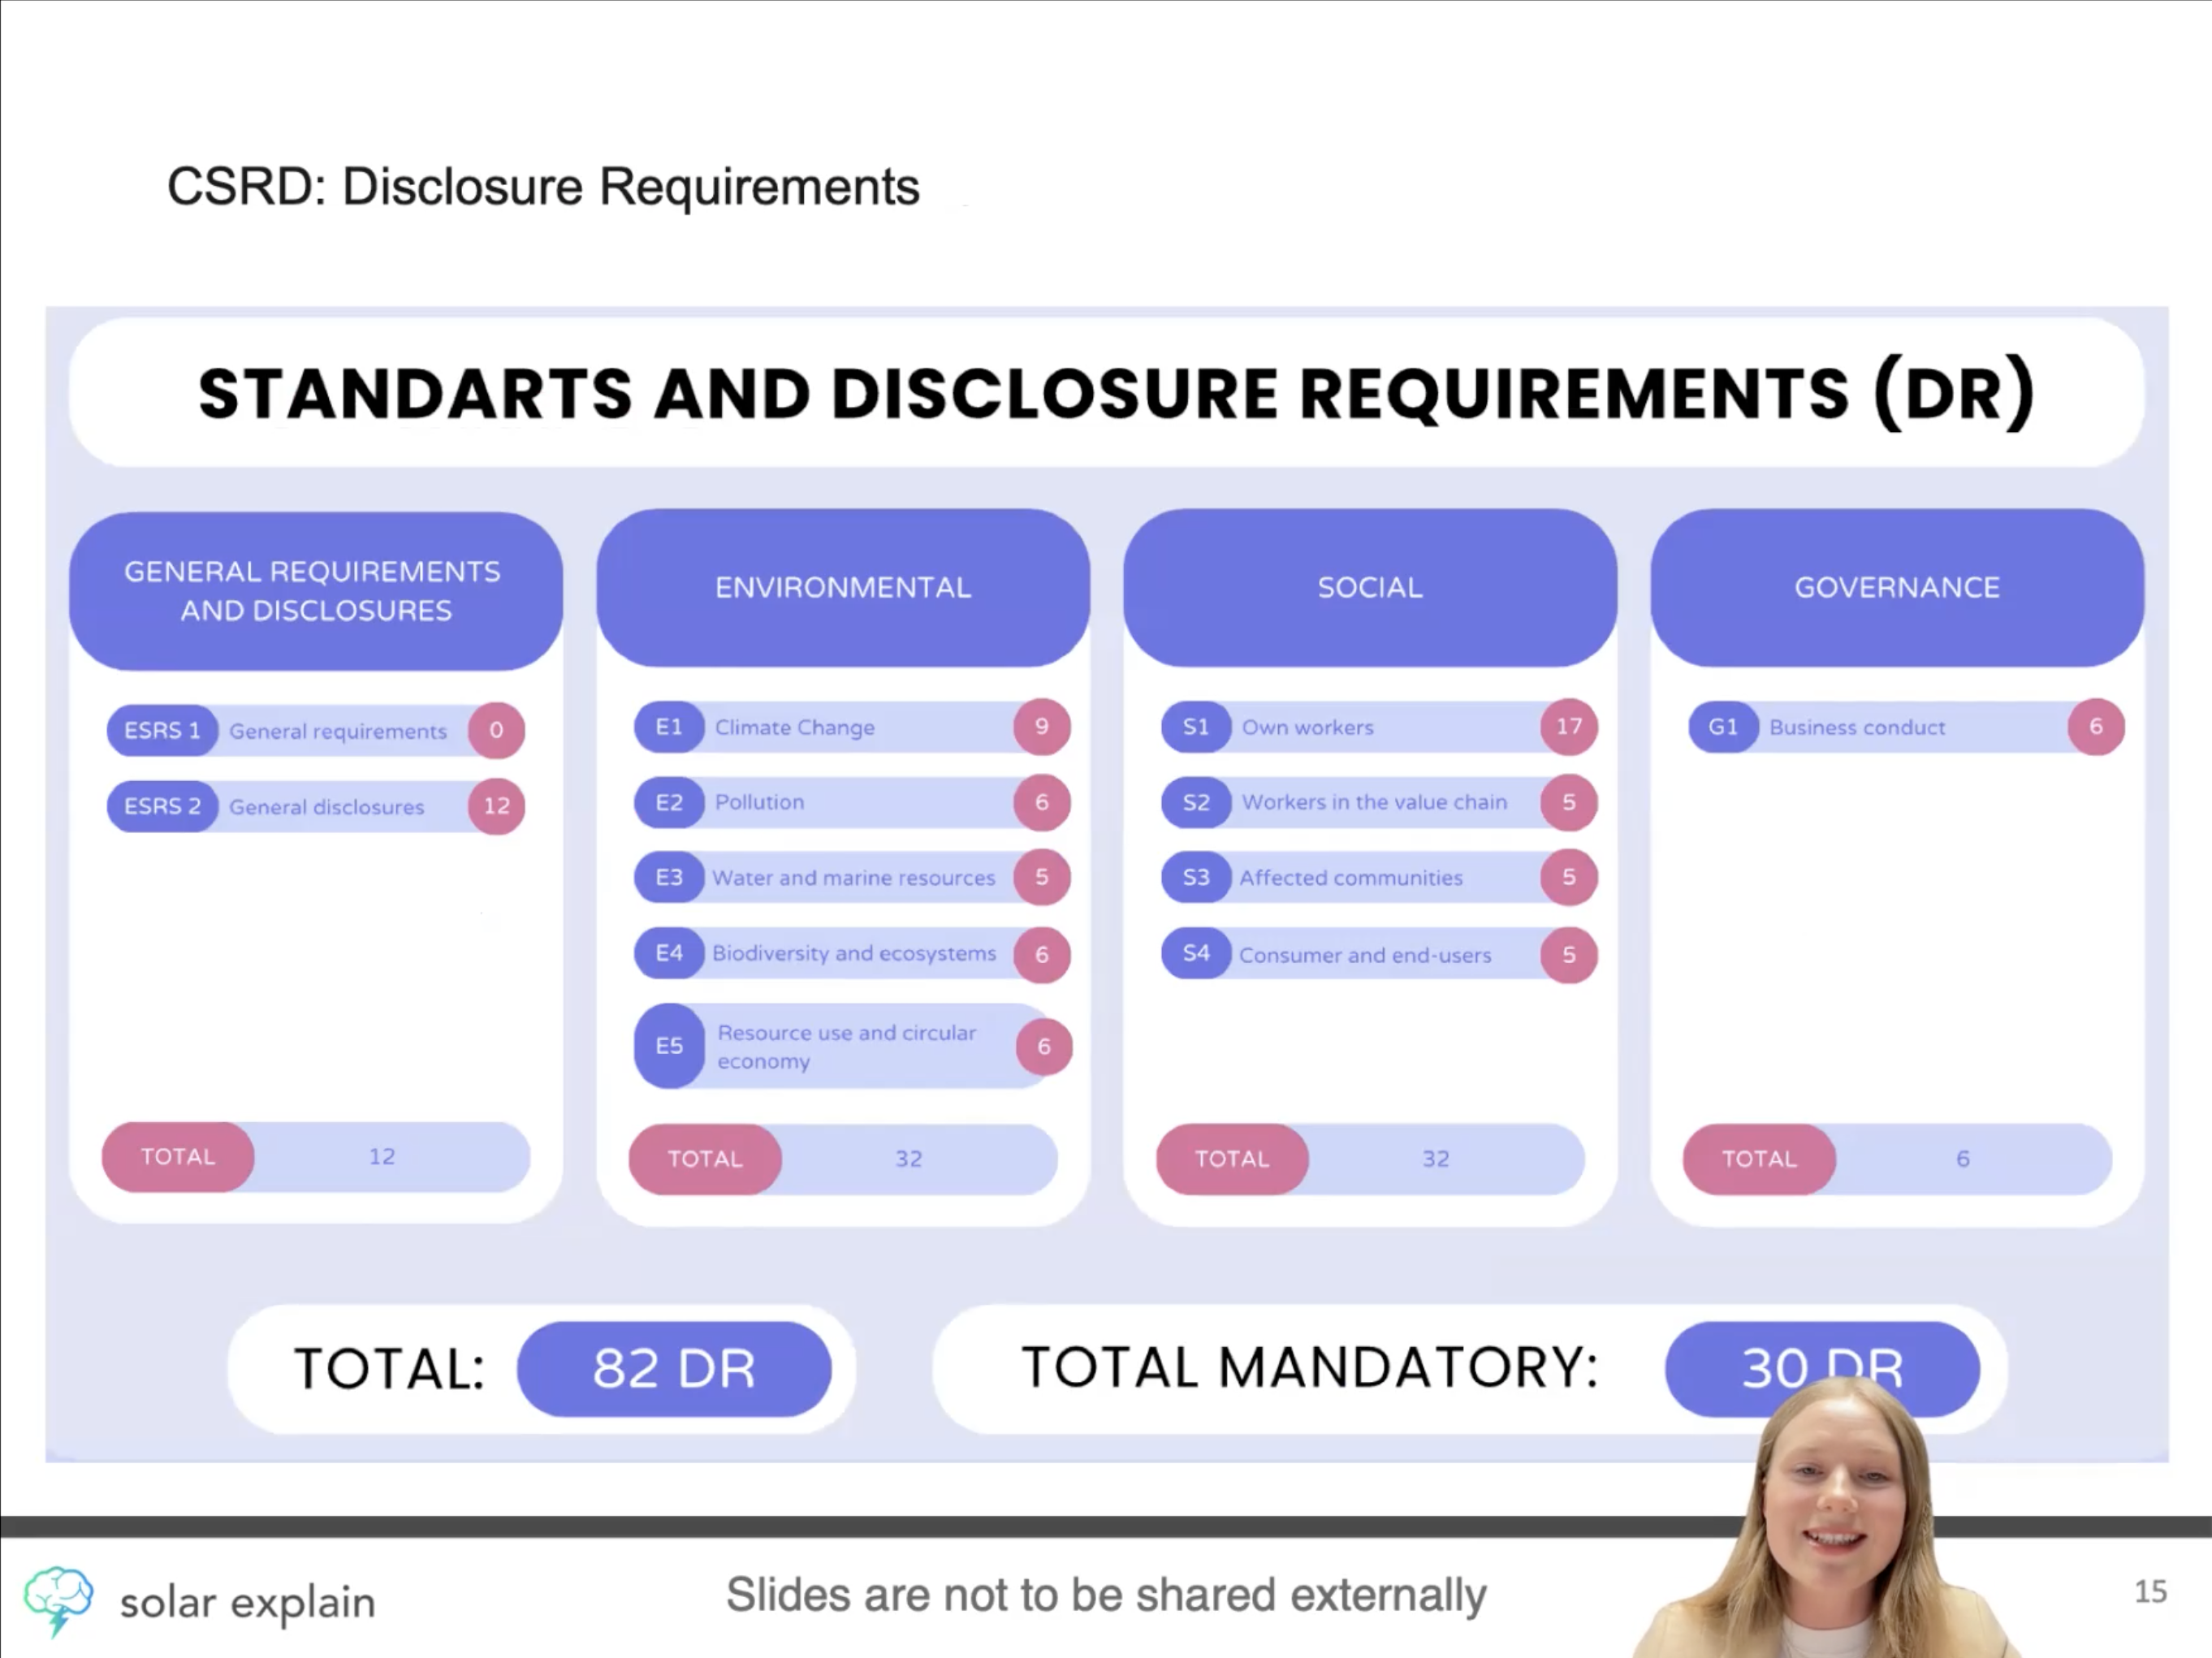Click the 0 count beside General requirements

[496, 730]
